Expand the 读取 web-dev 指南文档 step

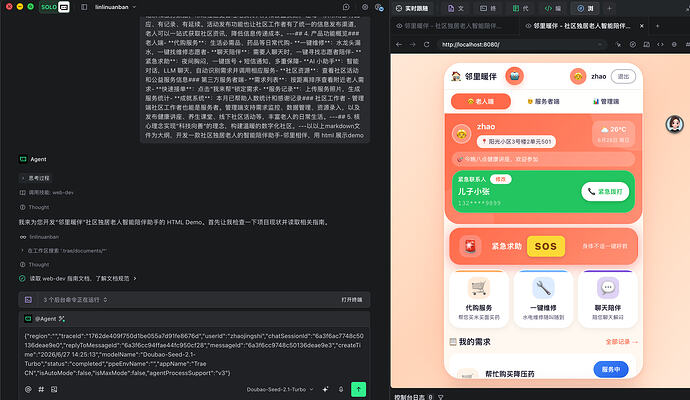pyautogui.click(x=78, y=279)
